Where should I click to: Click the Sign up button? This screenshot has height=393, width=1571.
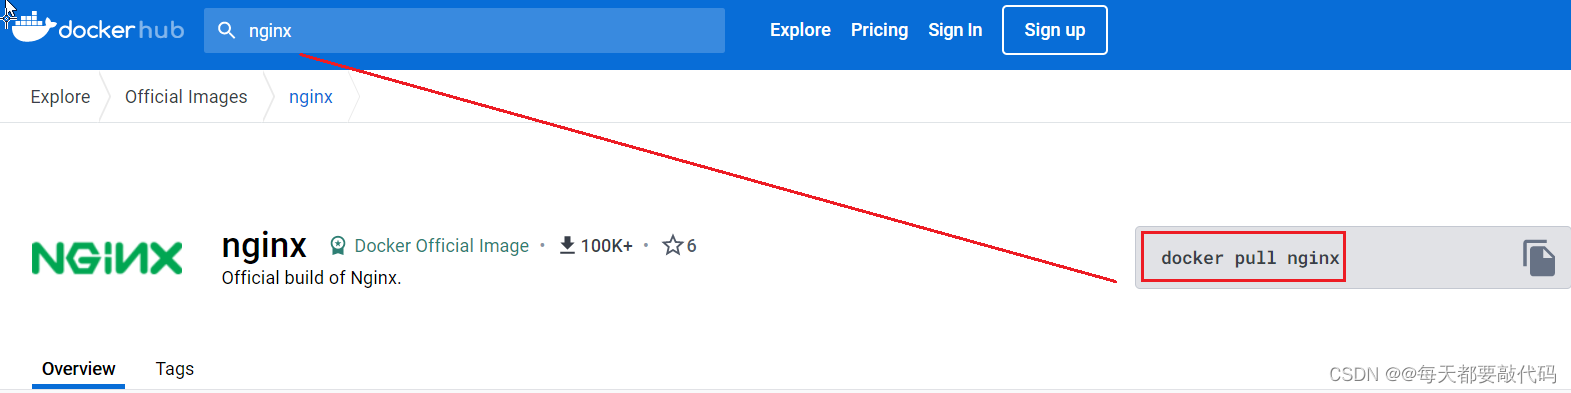tap(1055, 30)
